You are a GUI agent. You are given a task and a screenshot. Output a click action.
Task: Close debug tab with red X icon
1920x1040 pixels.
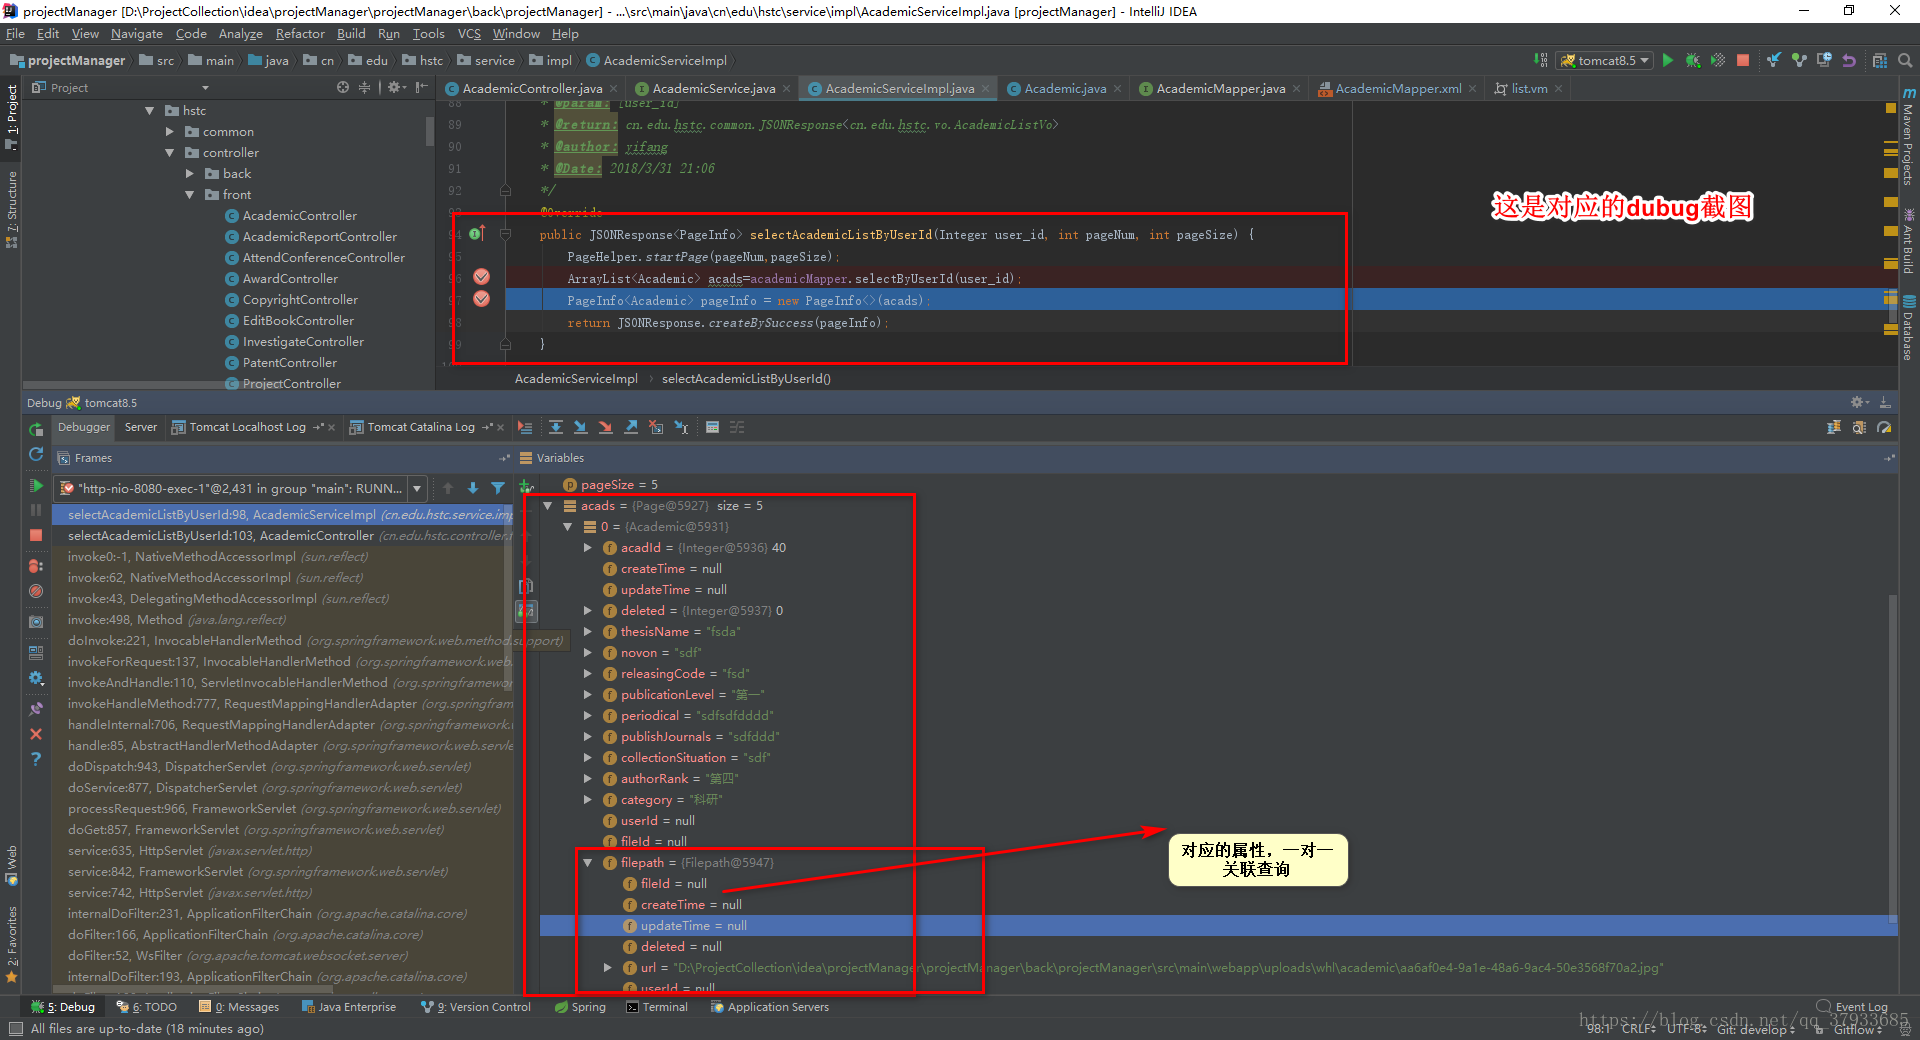36,734
